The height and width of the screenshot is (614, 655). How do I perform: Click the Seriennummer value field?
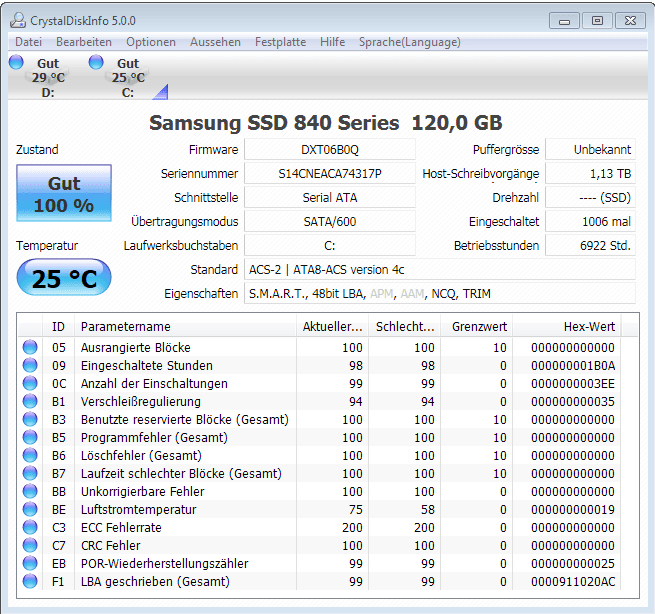[329, 173]
